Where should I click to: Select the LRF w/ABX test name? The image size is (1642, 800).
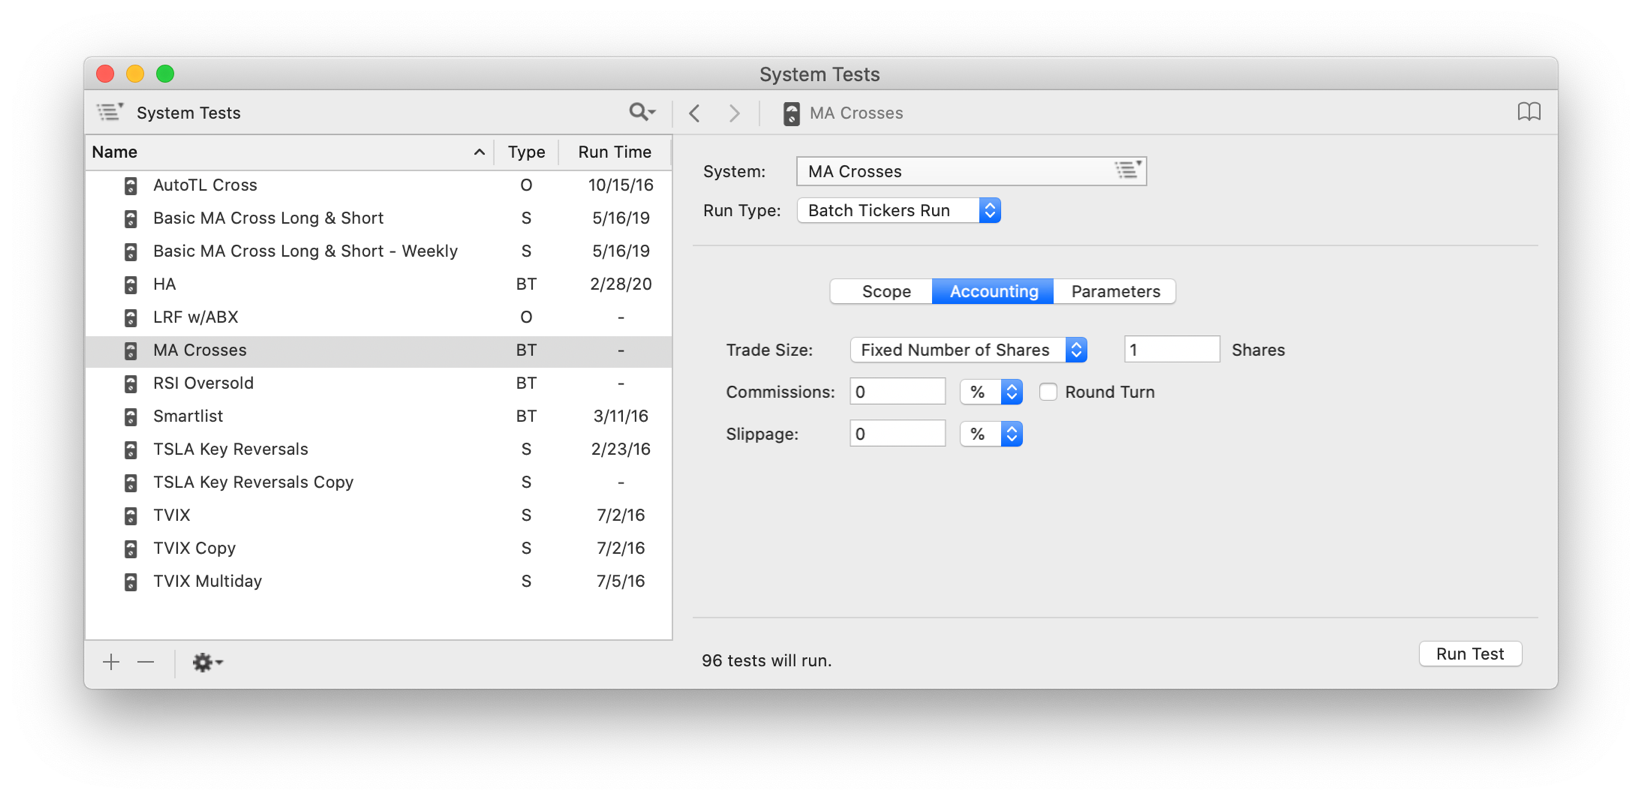pyautogui.click(x=196, y=317)
